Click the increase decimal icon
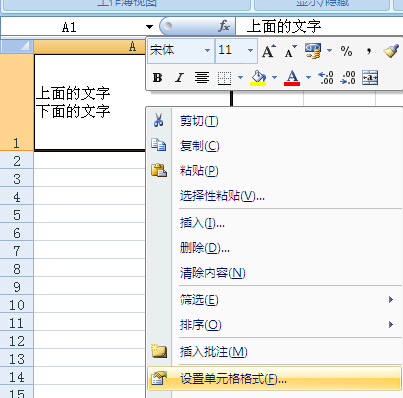This screenshot has height=398, width=403. (x=326, y=78)
